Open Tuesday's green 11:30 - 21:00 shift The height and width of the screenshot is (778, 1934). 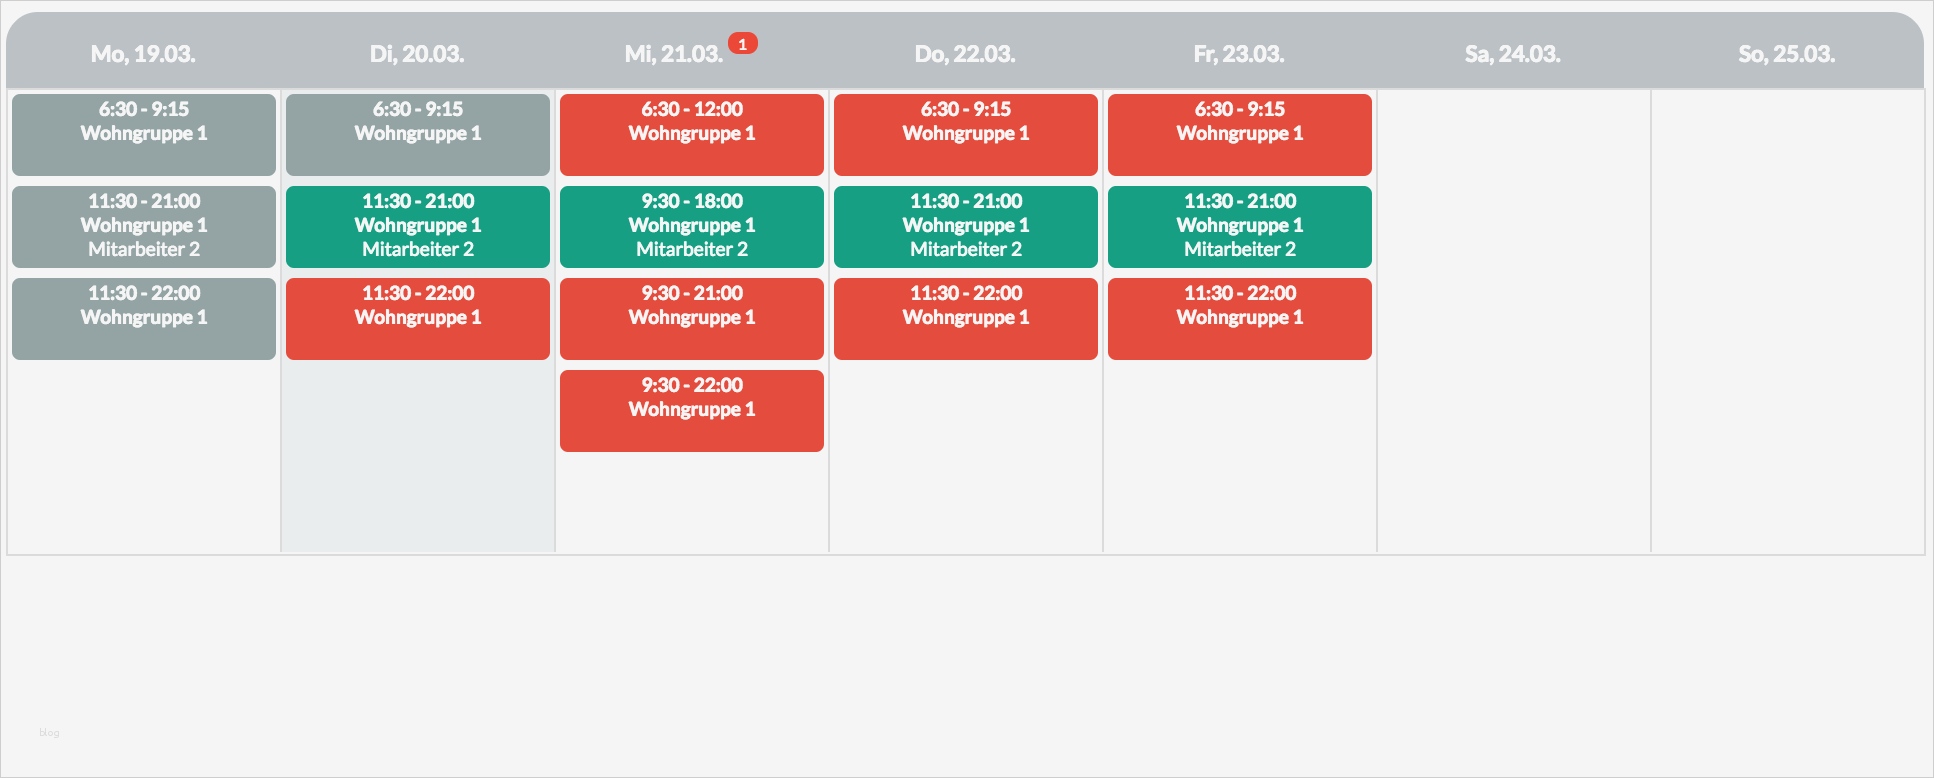418,227
